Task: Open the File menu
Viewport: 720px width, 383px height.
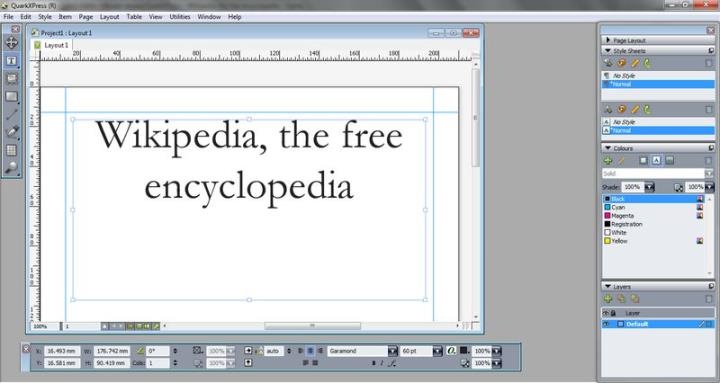Action: [x=8, y=17]
